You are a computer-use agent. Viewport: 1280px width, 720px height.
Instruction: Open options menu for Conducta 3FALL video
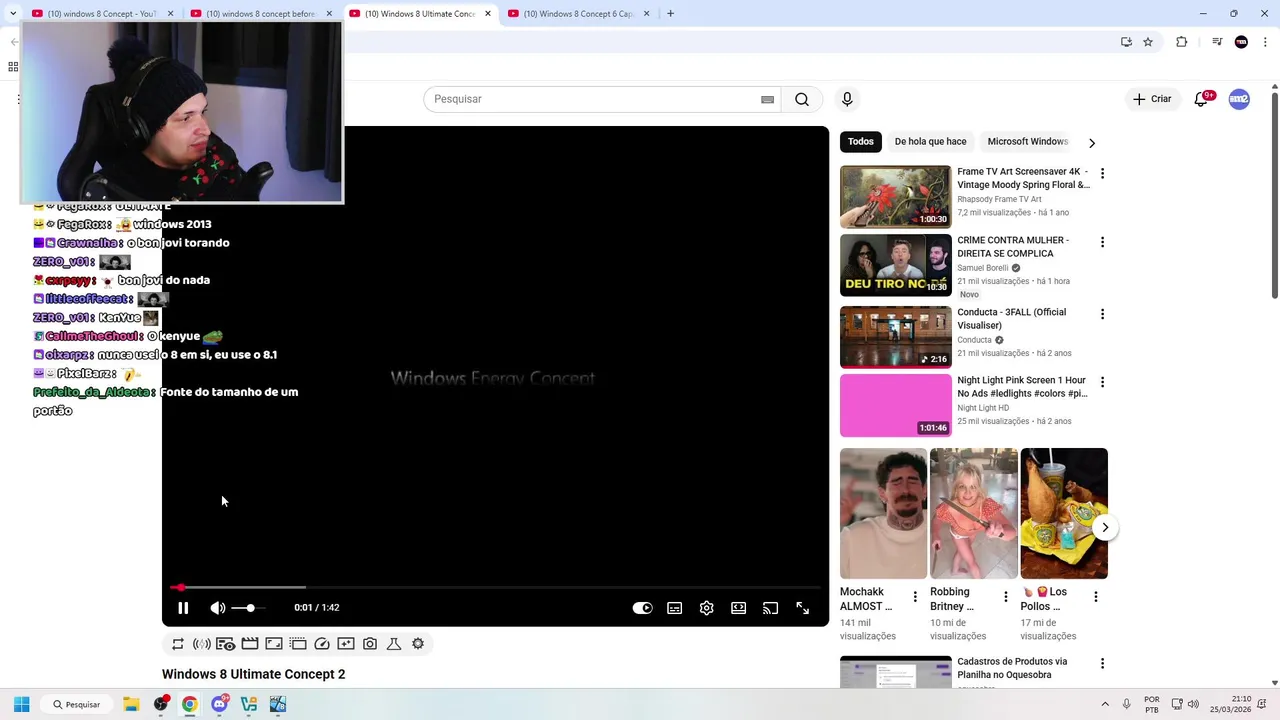pos(1102,314)
